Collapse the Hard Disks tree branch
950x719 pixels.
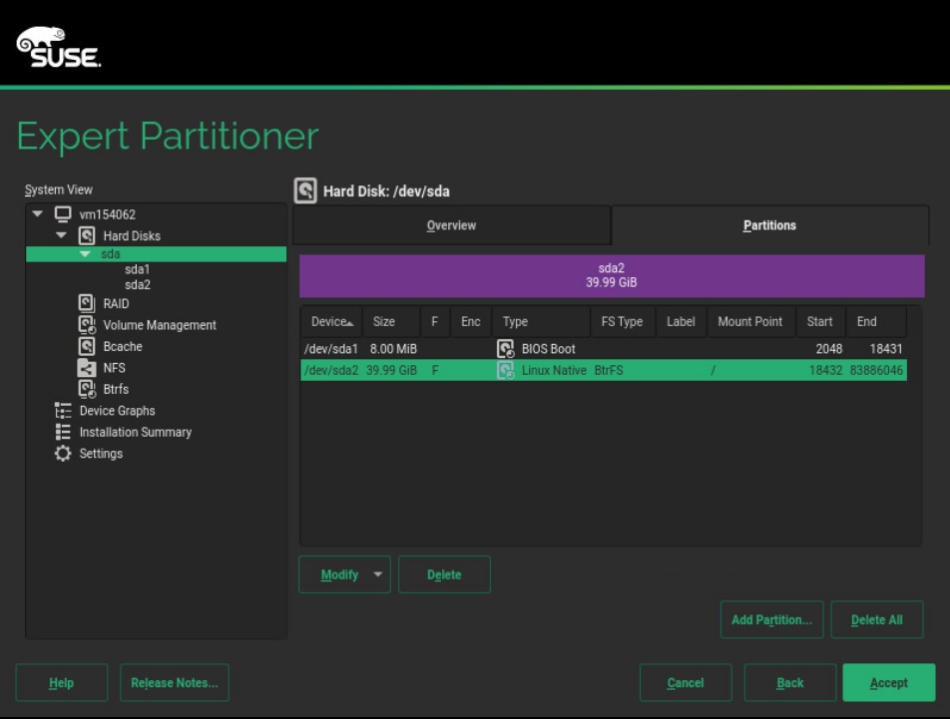pyautogui.click(x=62, y=236)
